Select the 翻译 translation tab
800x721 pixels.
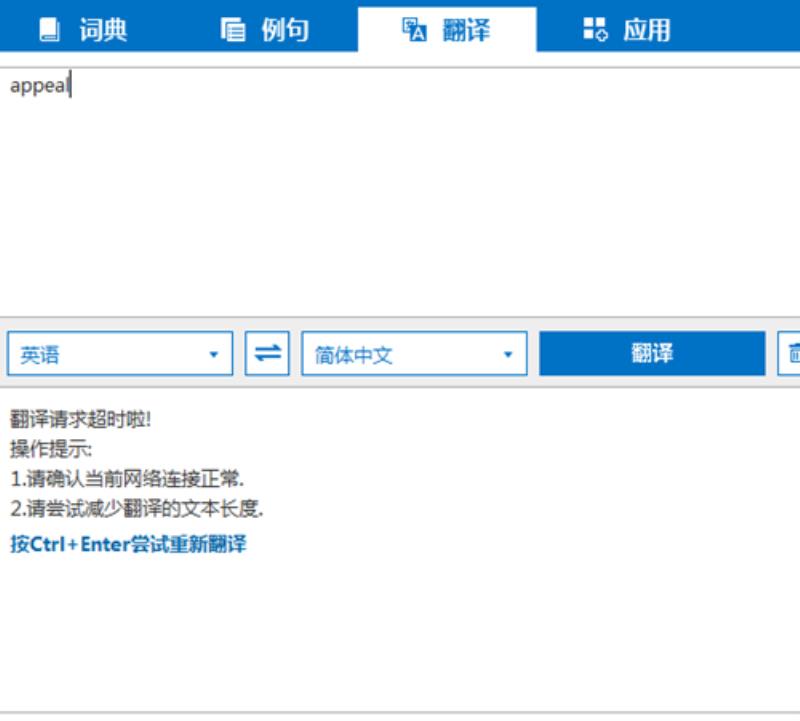coord(447,30)
